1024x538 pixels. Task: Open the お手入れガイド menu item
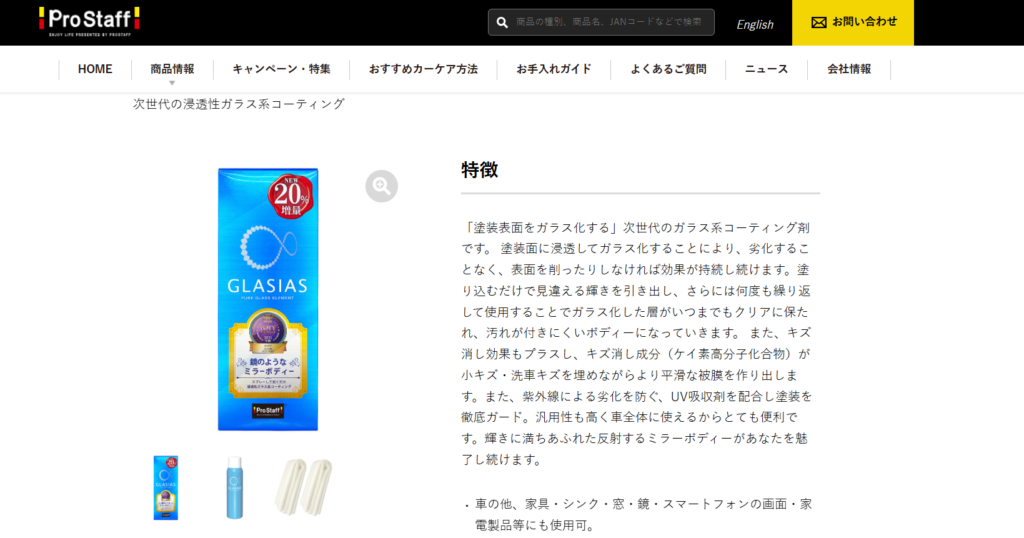[554, 69]
